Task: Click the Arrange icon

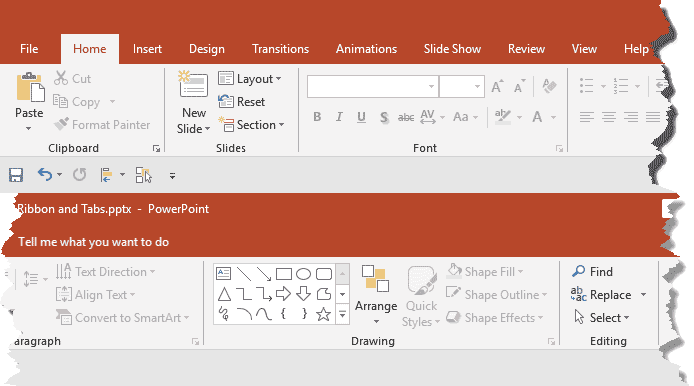Action: pyautogui.click(x=375, y=279)
